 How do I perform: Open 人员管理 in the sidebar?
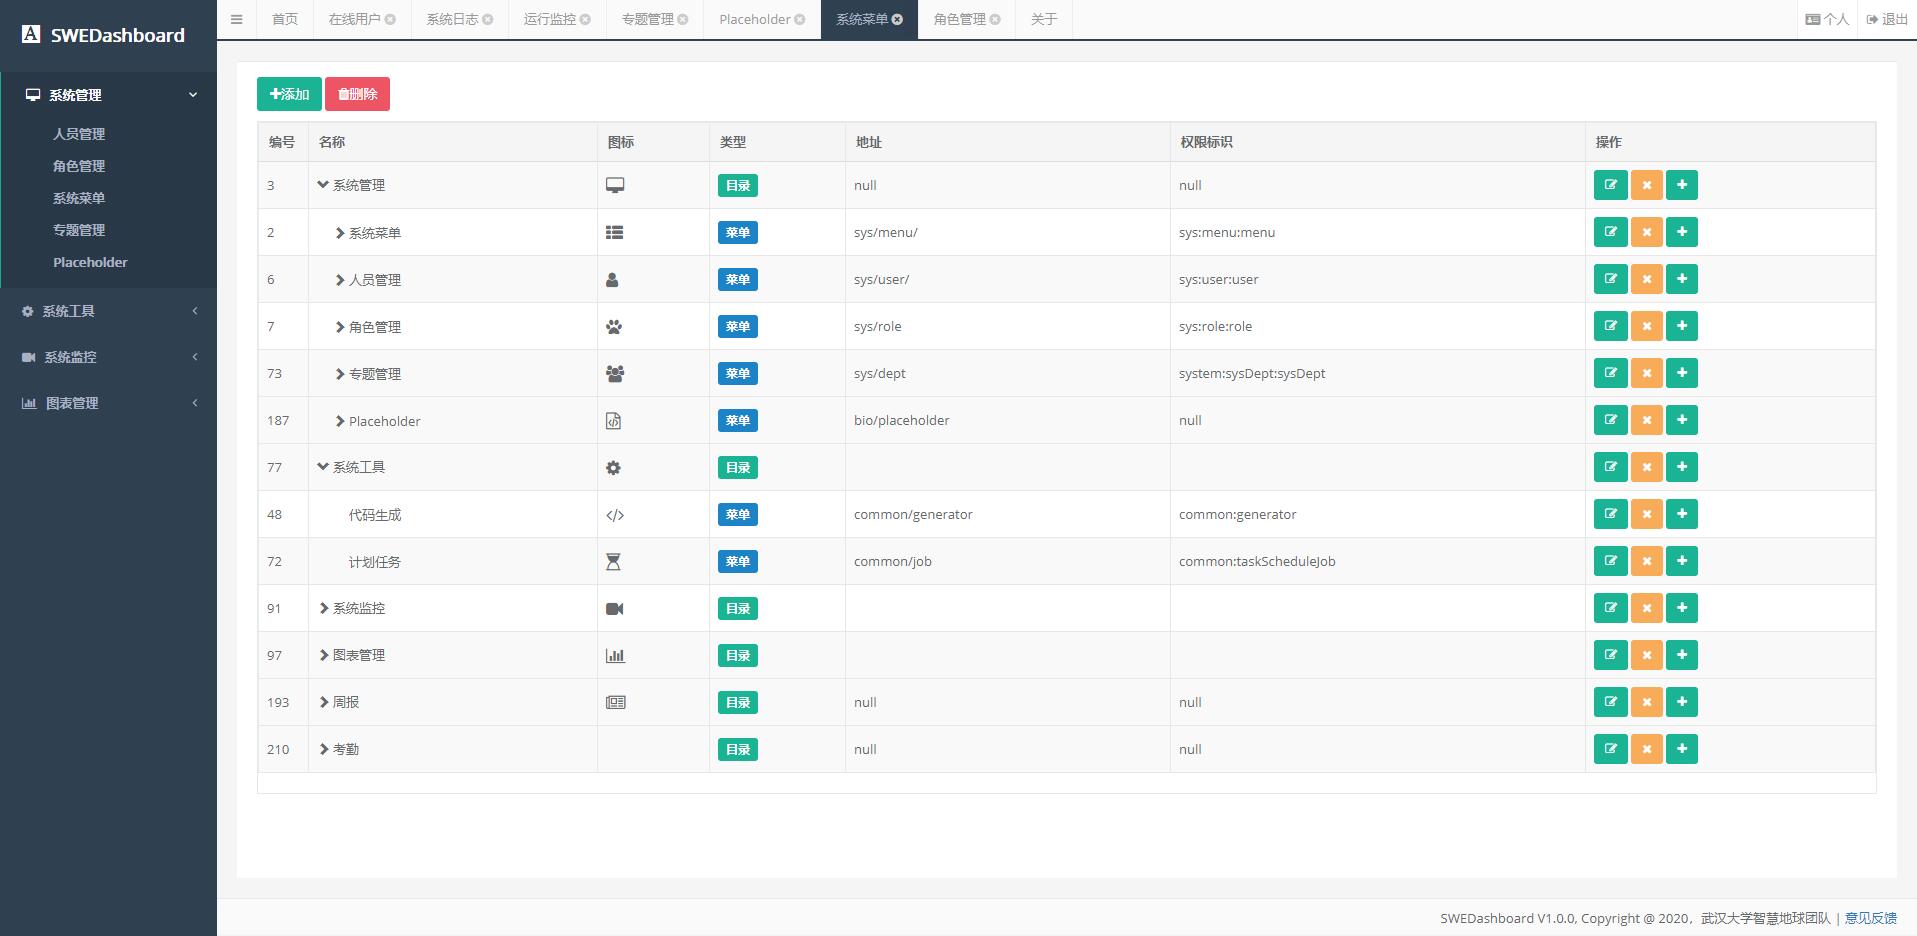(x=79, y=134)
